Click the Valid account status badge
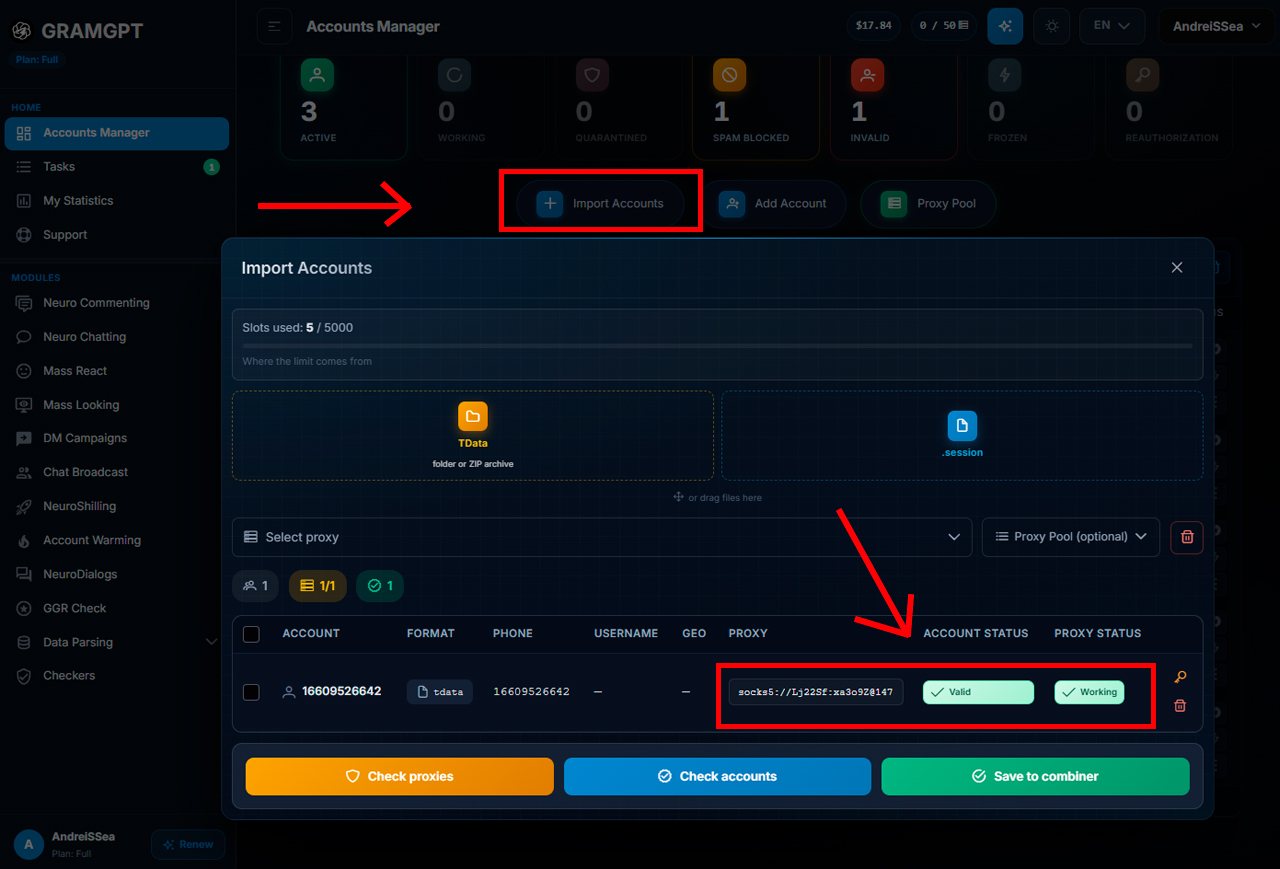The height and width of the screenshot is (869, 1280). point(978,692)
